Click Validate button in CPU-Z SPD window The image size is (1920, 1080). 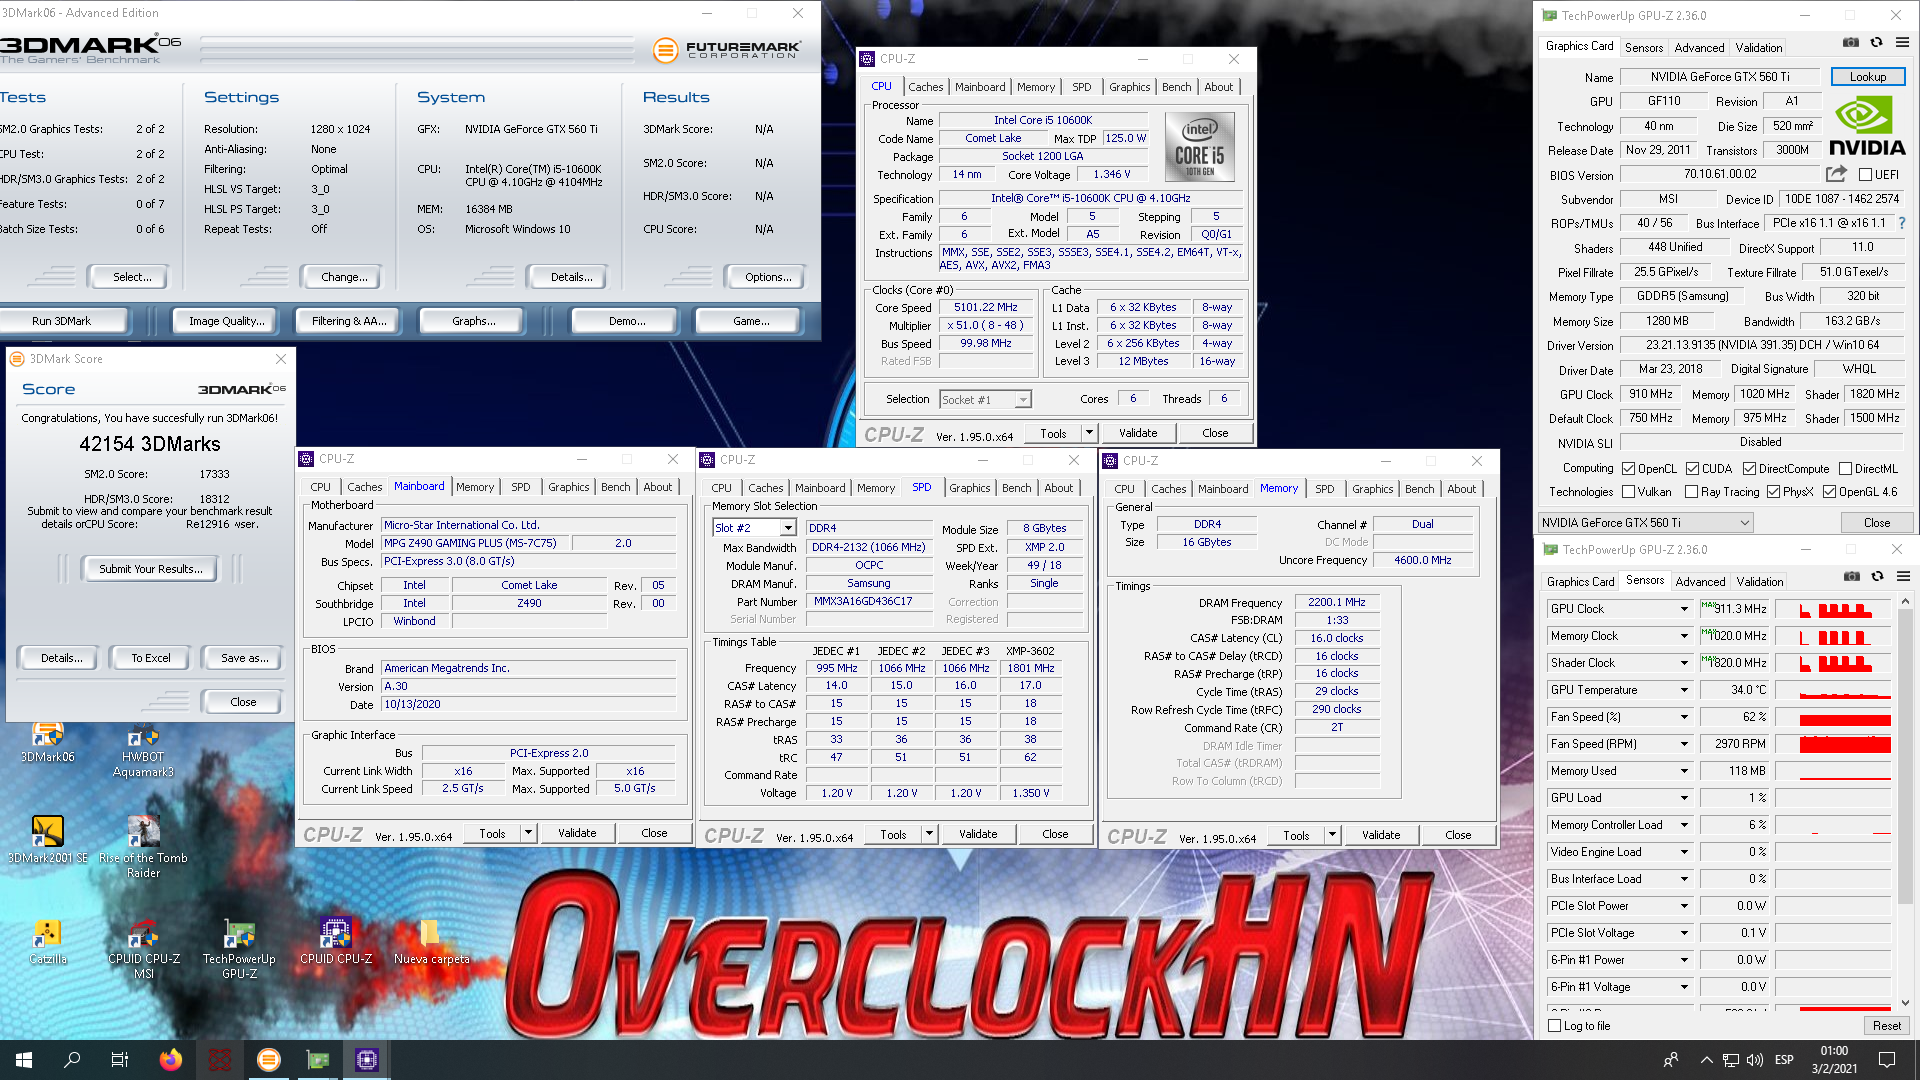[x=977, y=834]
